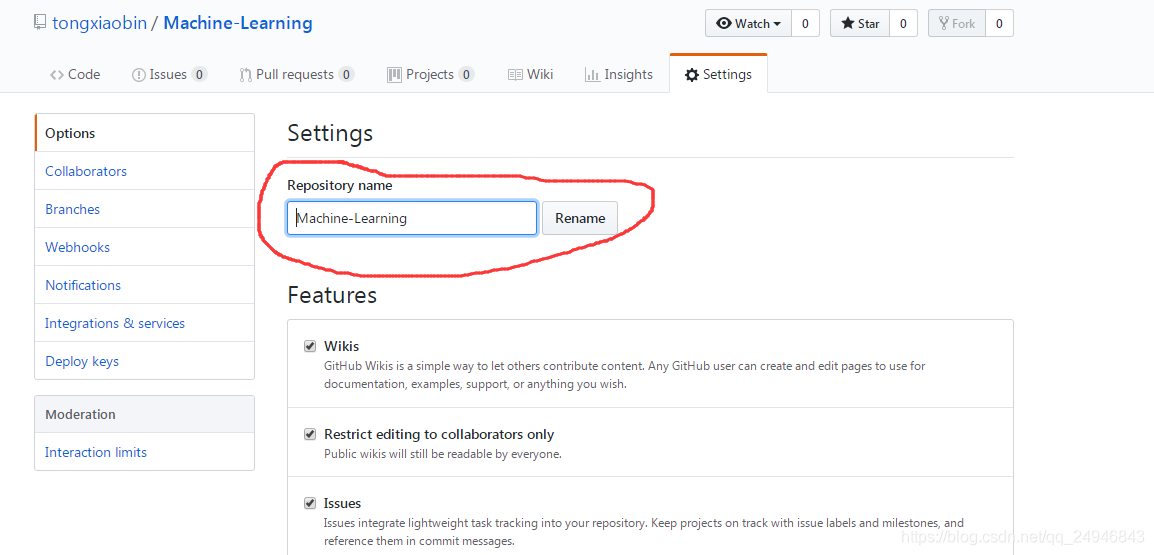Open the tongxiaobin owner profile link
The width and height of the screenshot is (1154, 555).
(99, 23)
